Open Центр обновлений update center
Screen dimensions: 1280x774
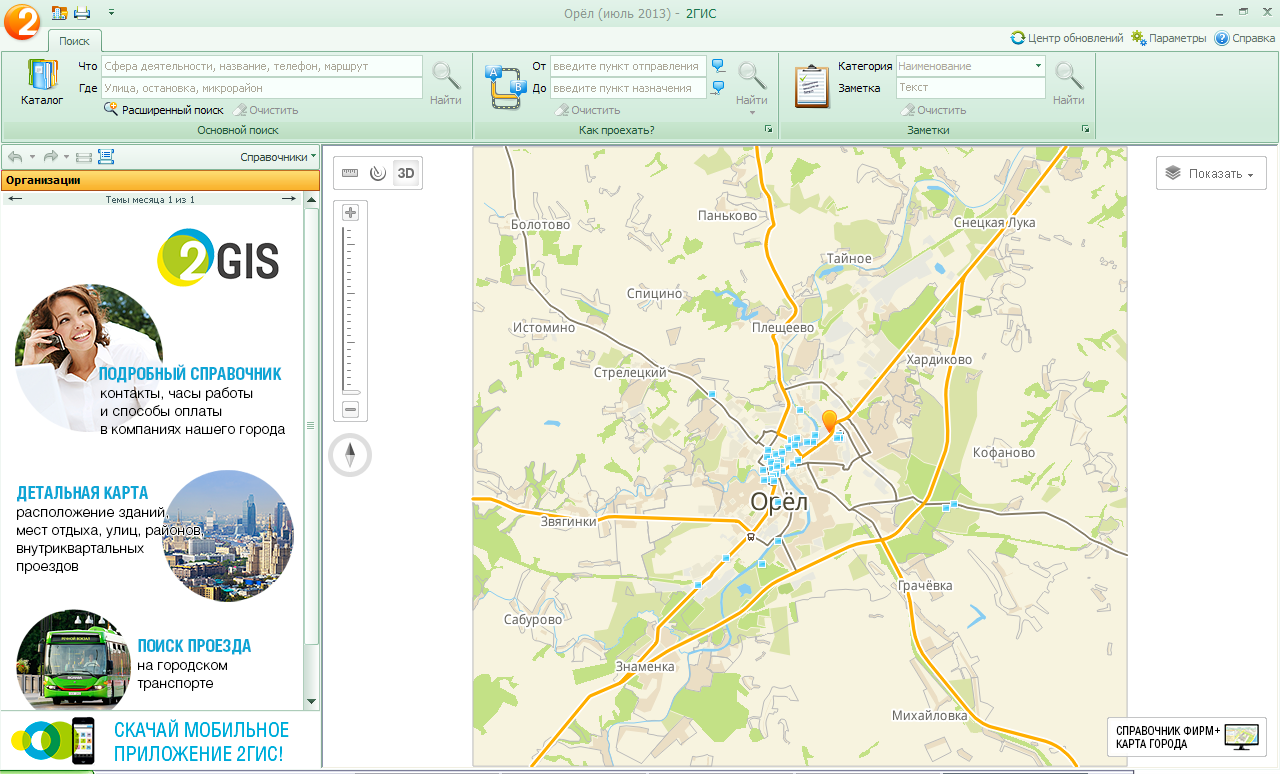click(1067, 38)
